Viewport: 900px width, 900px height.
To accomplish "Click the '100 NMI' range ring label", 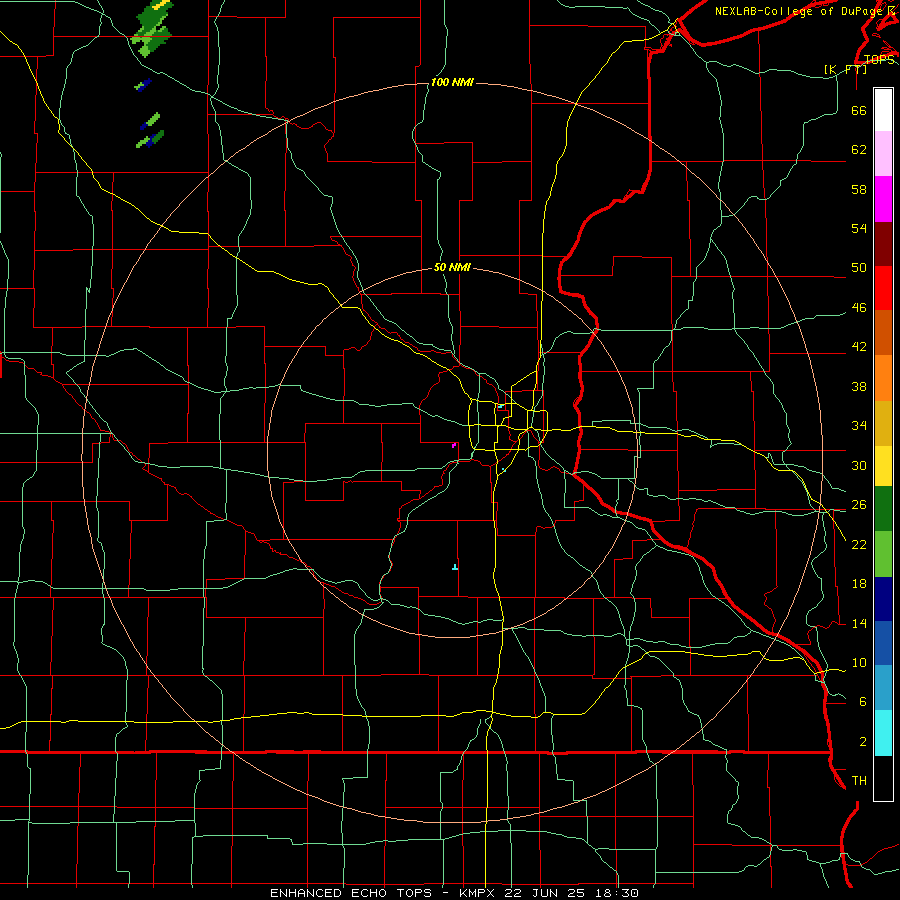I will [x=452, y=83].
